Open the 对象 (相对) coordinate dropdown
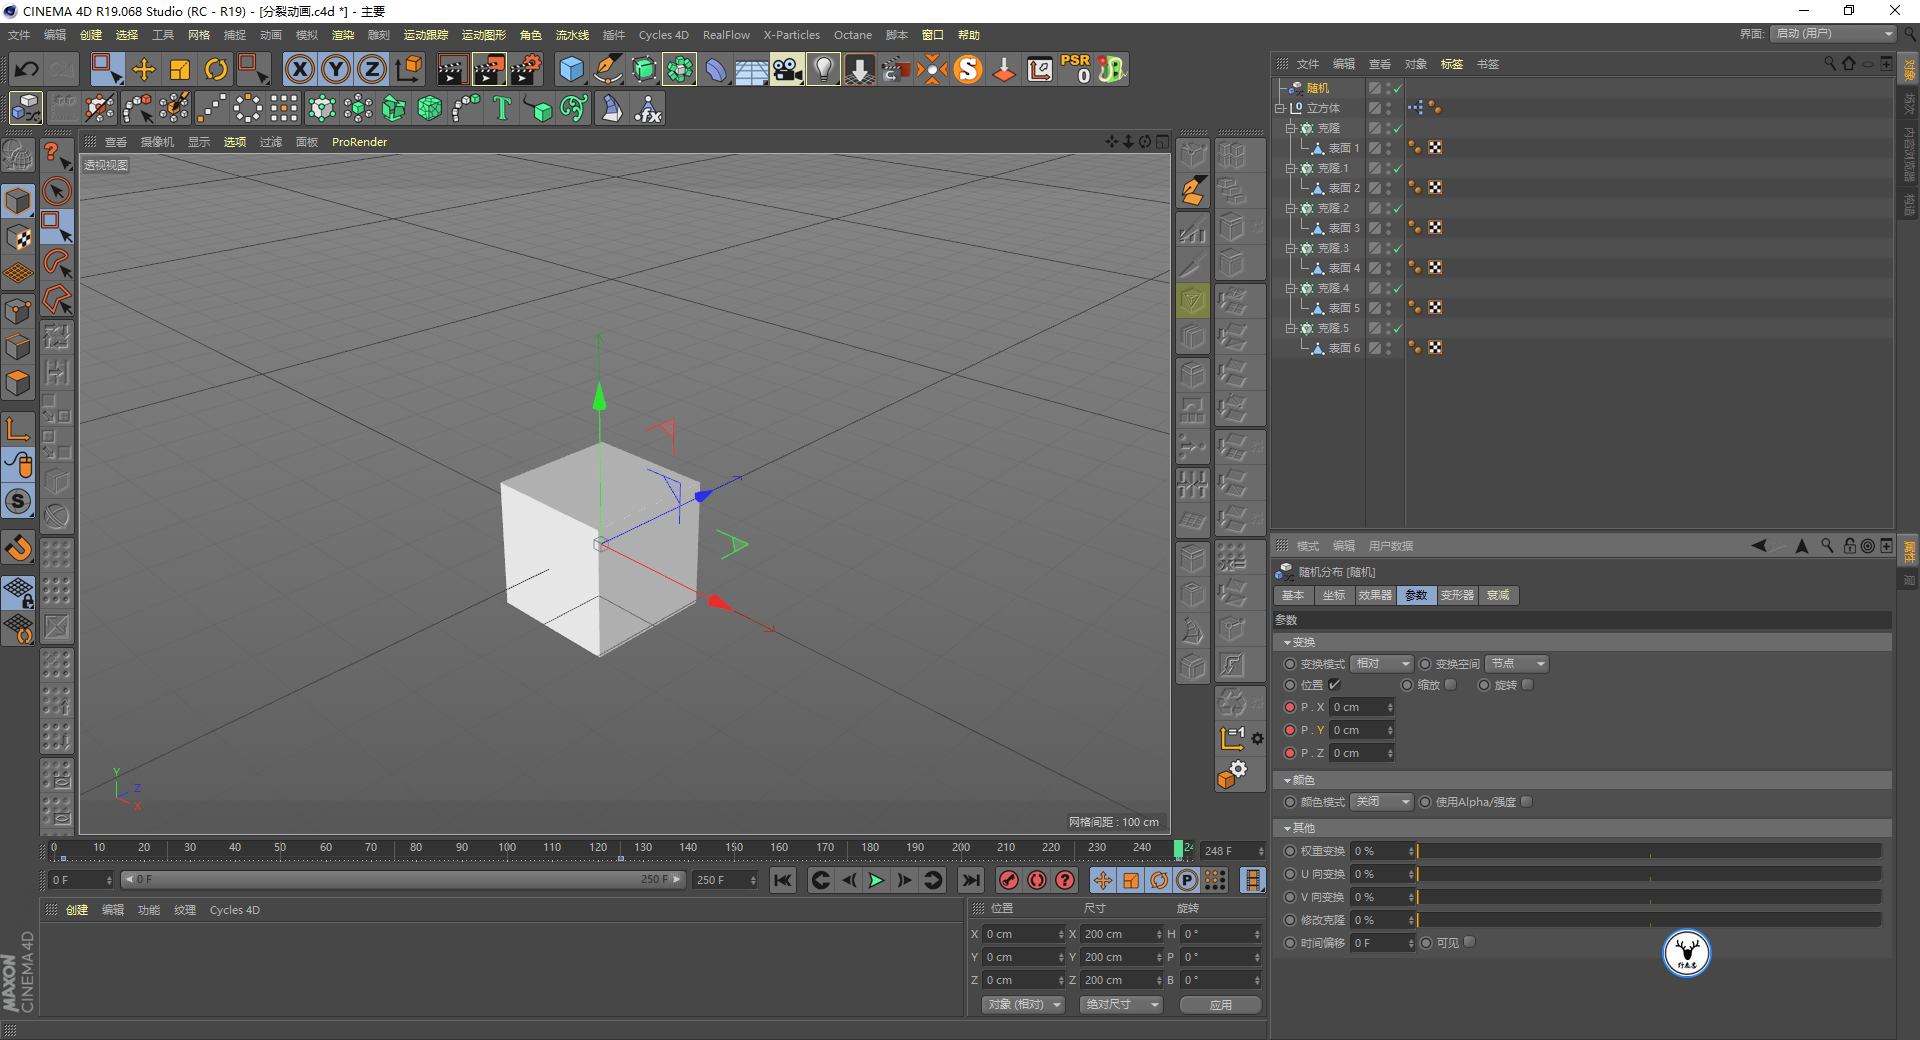This screenshot has height=1040, width=1920. 1023,1004
